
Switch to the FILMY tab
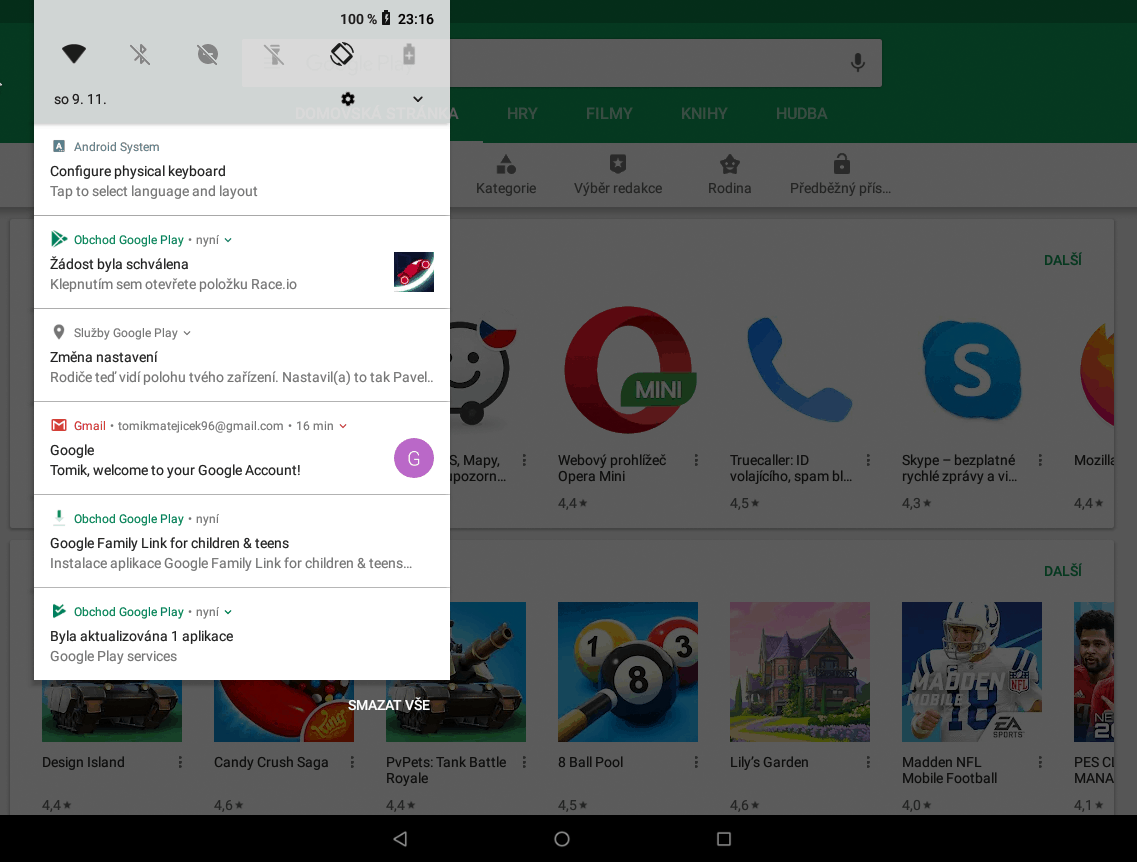tap(609, 114)
